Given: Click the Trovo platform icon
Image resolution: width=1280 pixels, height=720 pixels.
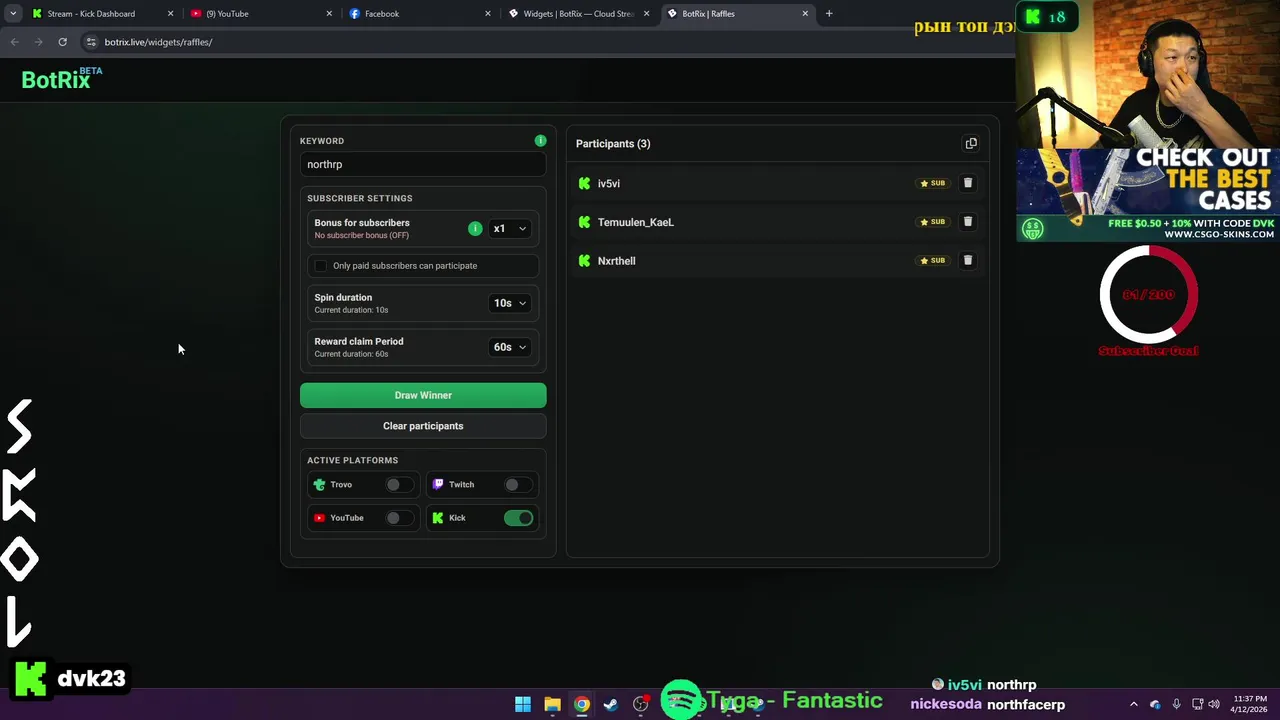Looking at the screenshot, I should (x=319, y=484).
